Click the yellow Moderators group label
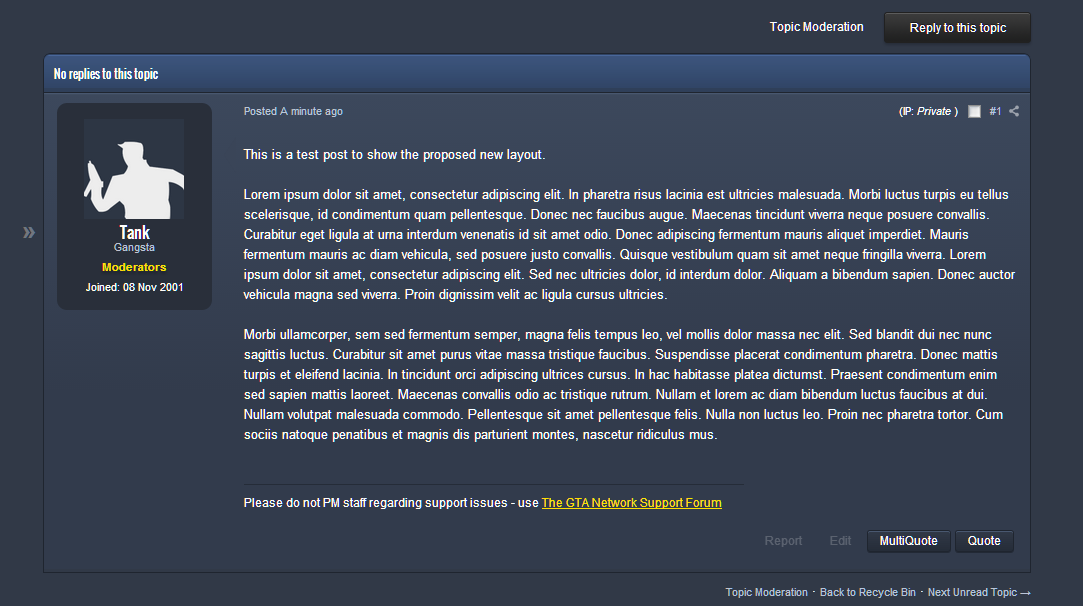Screen dimensions: 1083x606 tap(134, 267)
